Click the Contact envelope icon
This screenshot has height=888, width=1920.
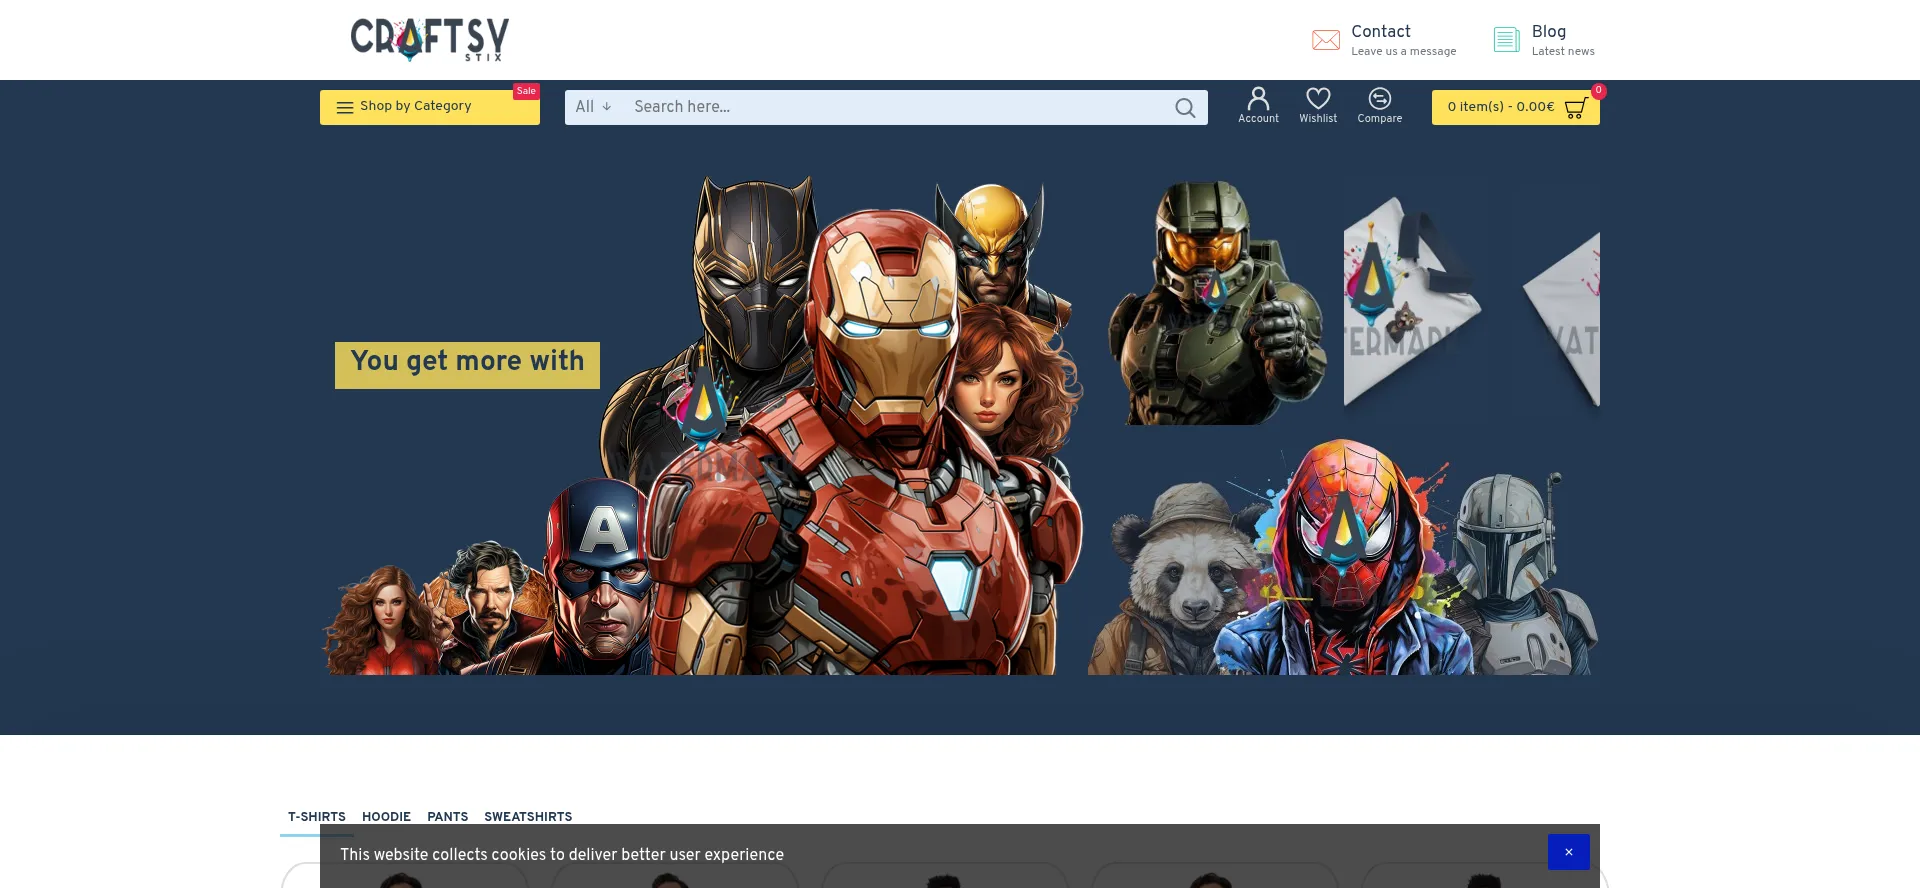pos(1326,40)
